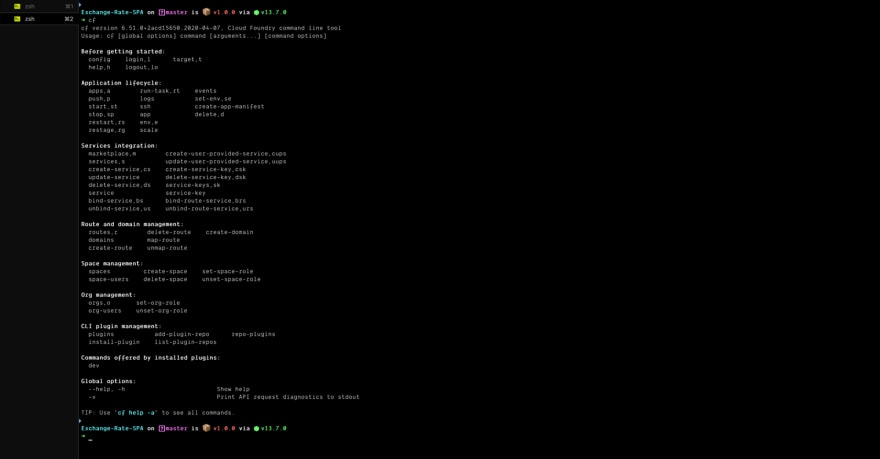Click the 'Org management:' heading
Image resolution: width=880 pixels, height=459 pixels.
(x=108, y=295)
